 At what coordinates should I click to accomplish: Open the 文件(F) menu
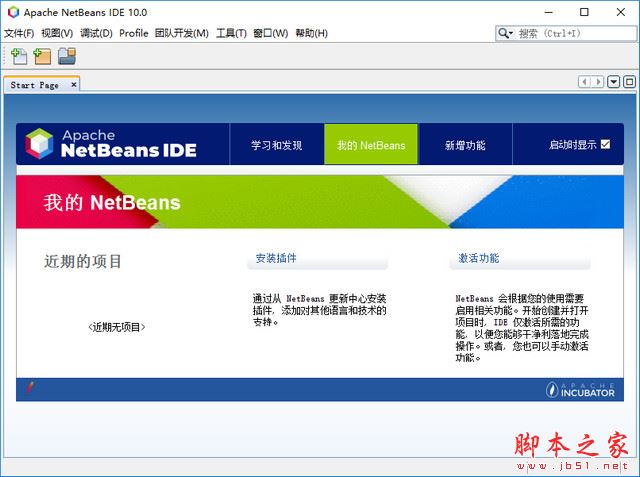[19, 33]
